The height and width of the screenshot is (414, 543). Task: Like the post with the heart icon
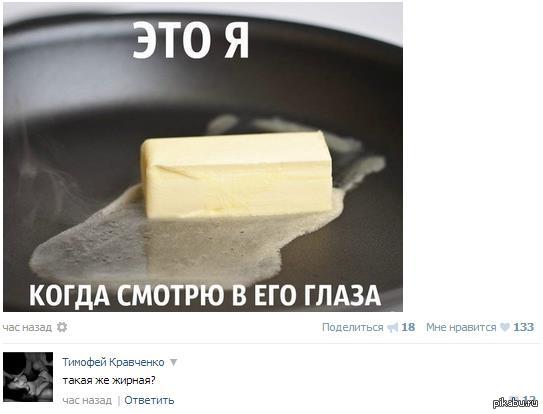pos(505,327)
